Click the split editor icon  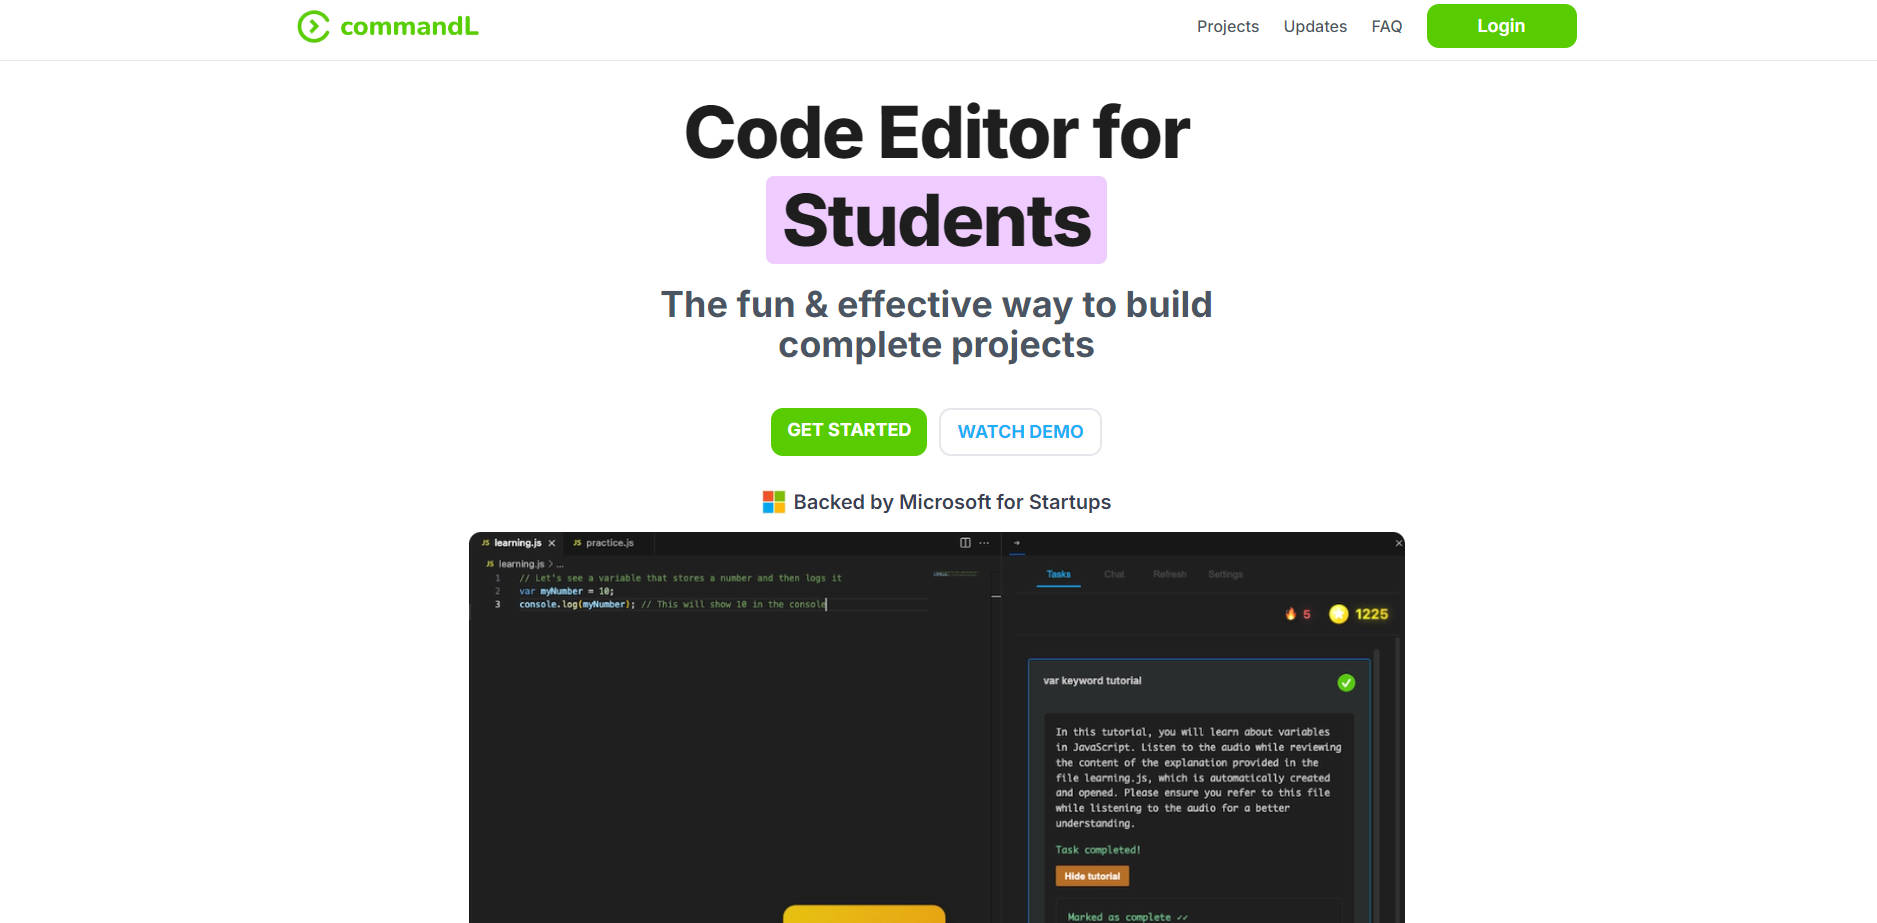(965, 543)
